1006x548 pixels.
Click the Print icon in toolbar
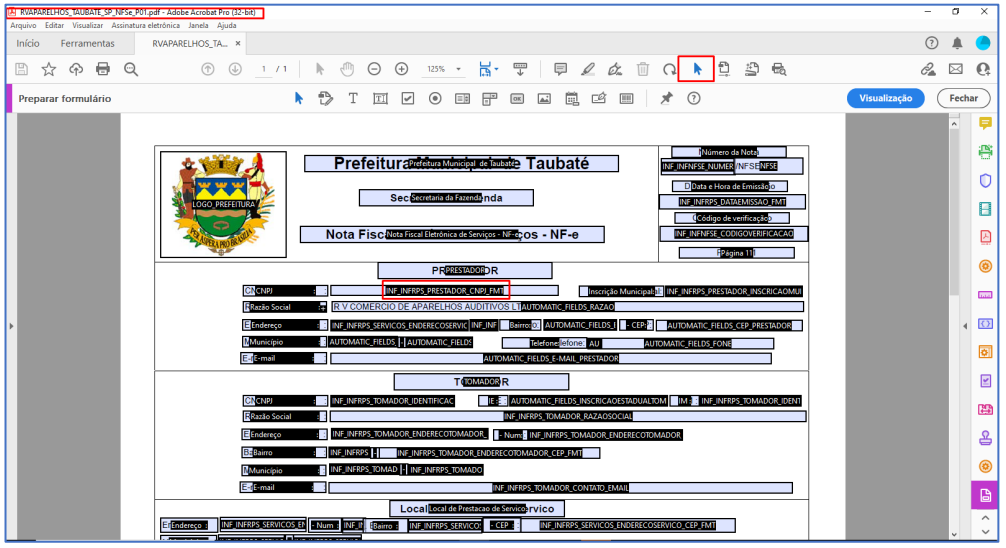coord(103,69)
